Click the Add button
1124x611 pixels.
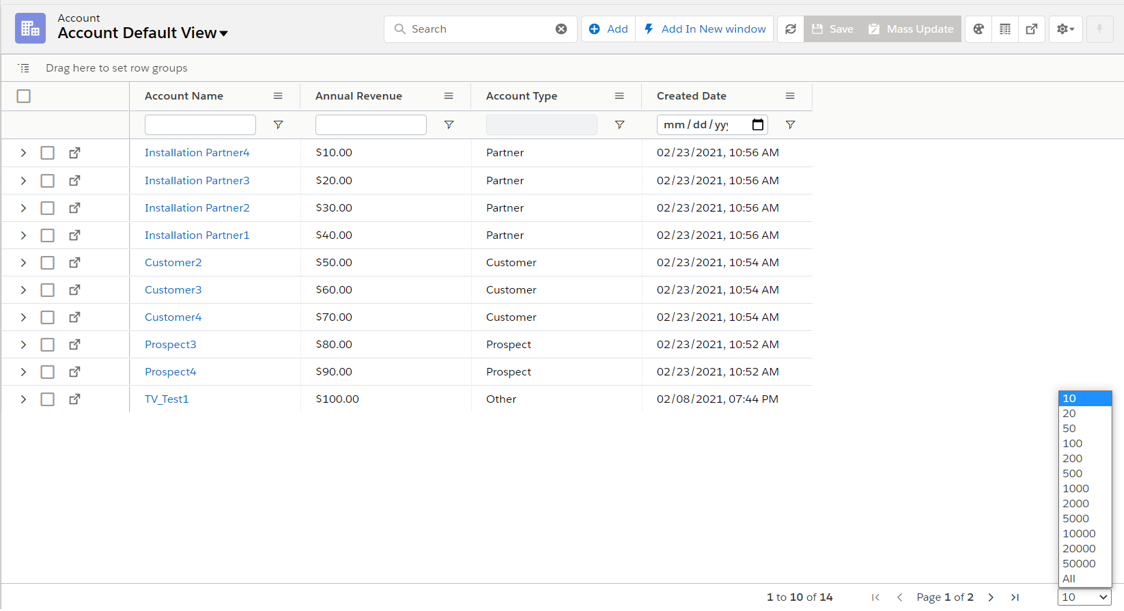coord(608,29)
